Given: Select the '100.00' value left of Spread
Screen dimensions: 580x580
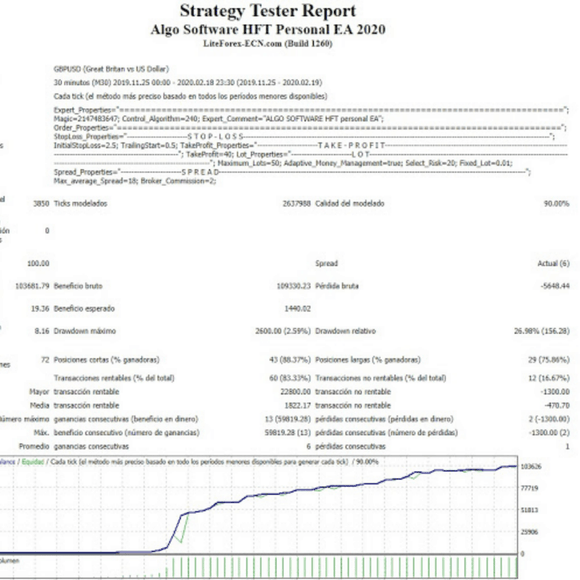Looking at the screenshot, I should (38, 263).
